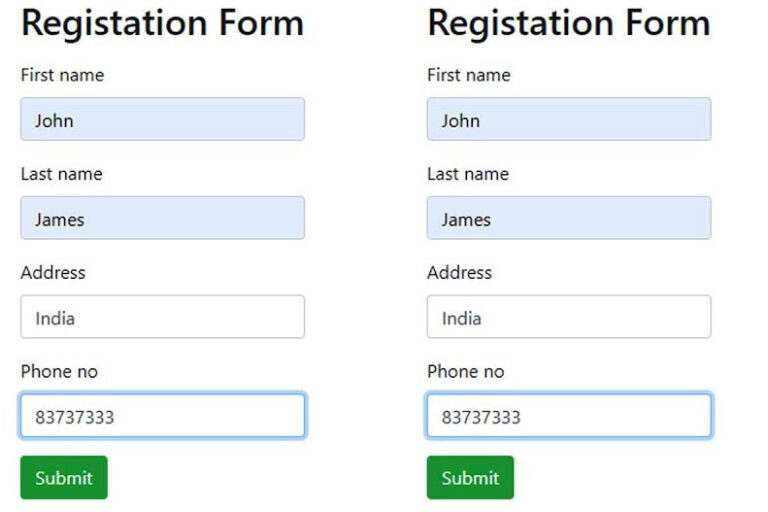Click the Last name label in left form
Screen dimensions: 768x512
point(62,174)
